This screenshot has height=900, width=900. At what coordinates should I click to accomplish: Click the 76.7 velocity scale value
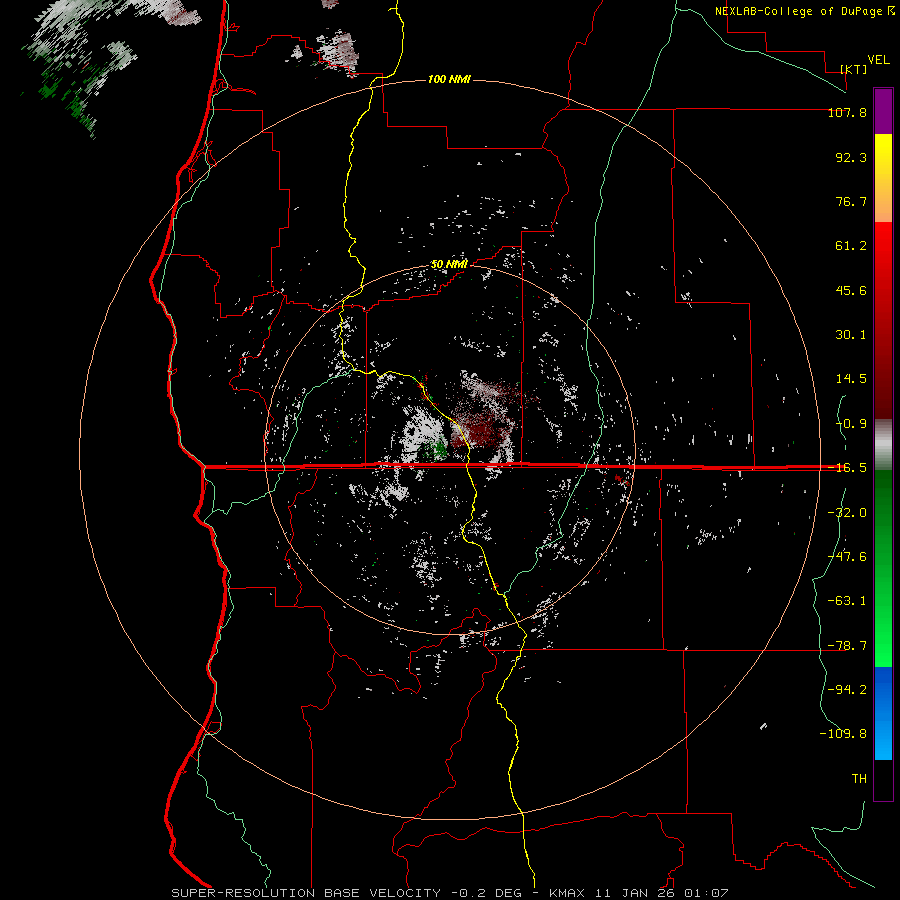pos(851,201)
